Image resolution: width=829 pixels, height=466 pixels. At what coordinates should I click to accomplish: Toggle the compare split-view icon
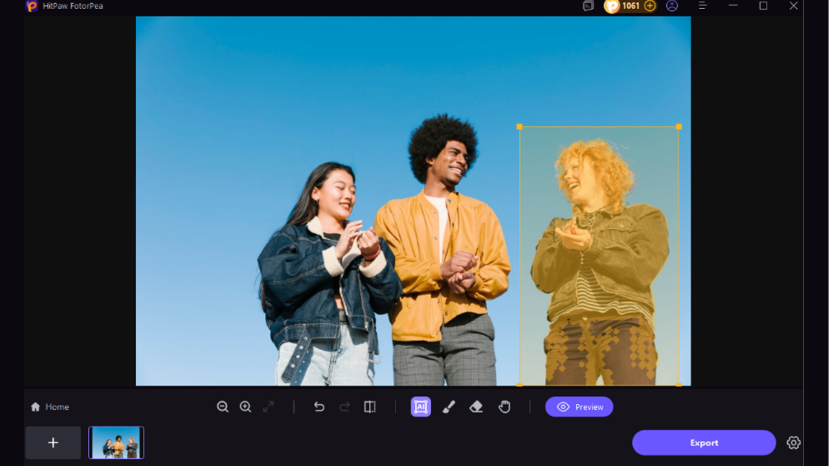coord(370,407)
